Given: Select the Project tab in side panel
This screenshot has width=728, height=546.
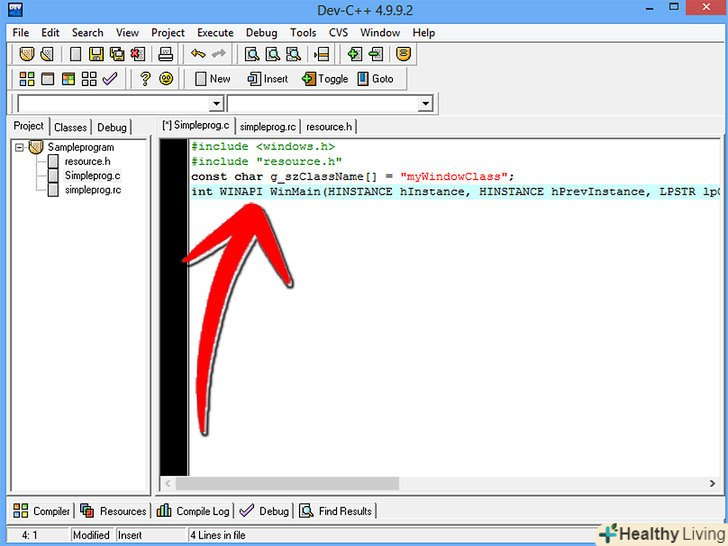Looking at the screenshot, I should pyautogui.click(x=28, y=126).
